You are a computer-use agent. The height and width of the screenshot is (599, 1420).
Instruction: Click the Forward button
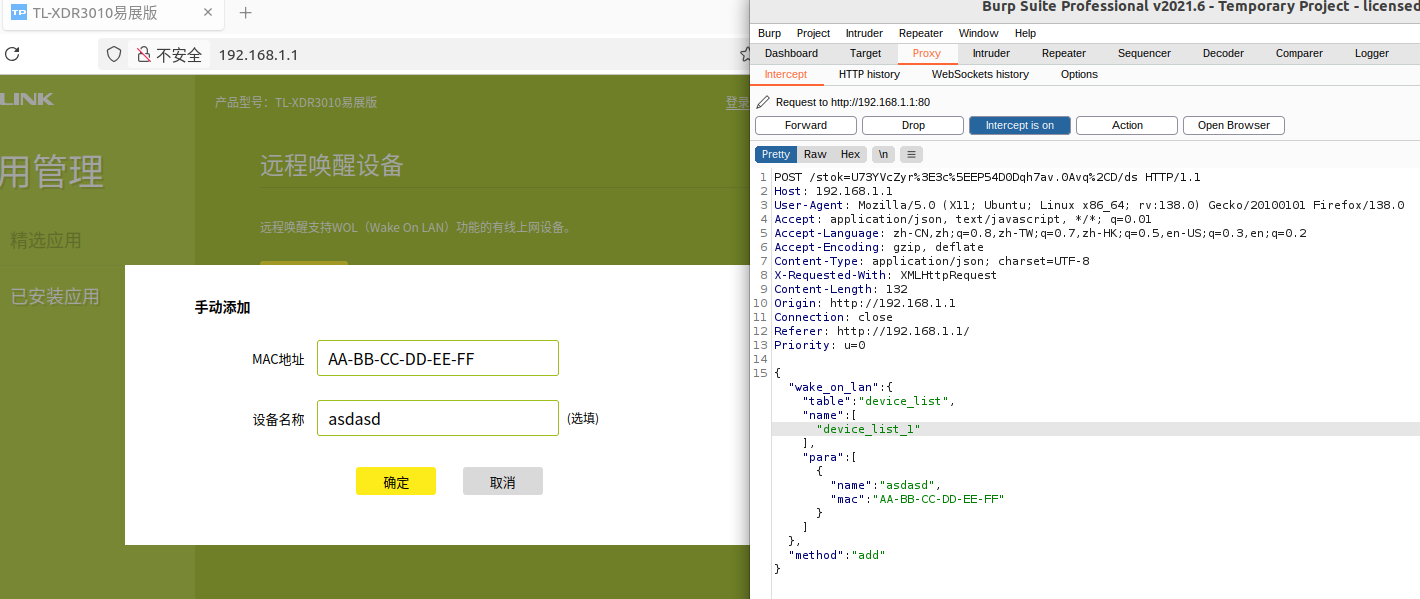coord(806,125)
